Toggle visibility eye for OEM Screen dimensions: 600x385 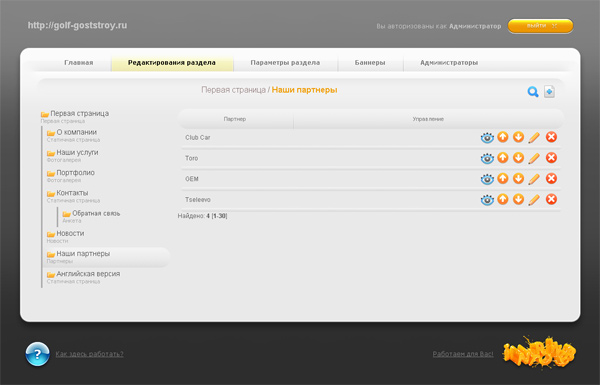[487, 179]
